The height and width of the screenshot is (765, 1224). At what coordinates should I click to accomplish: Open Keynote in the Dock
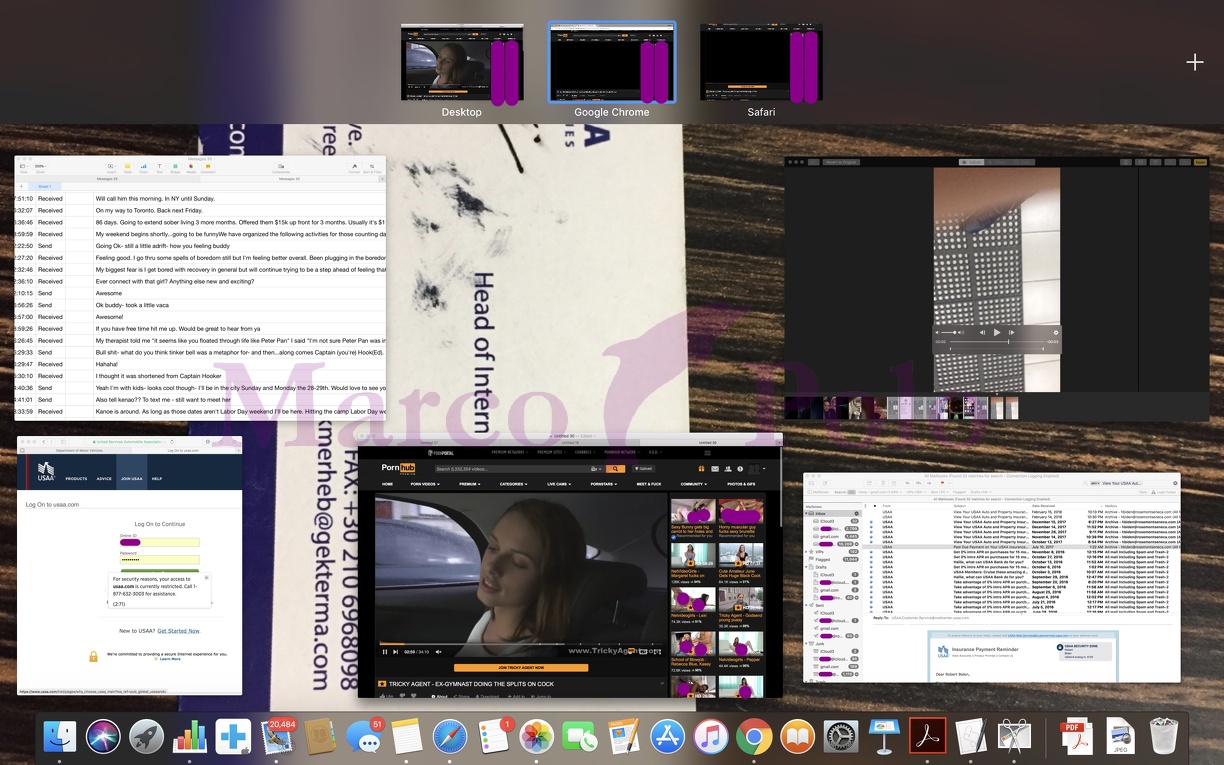coord(884,738)
